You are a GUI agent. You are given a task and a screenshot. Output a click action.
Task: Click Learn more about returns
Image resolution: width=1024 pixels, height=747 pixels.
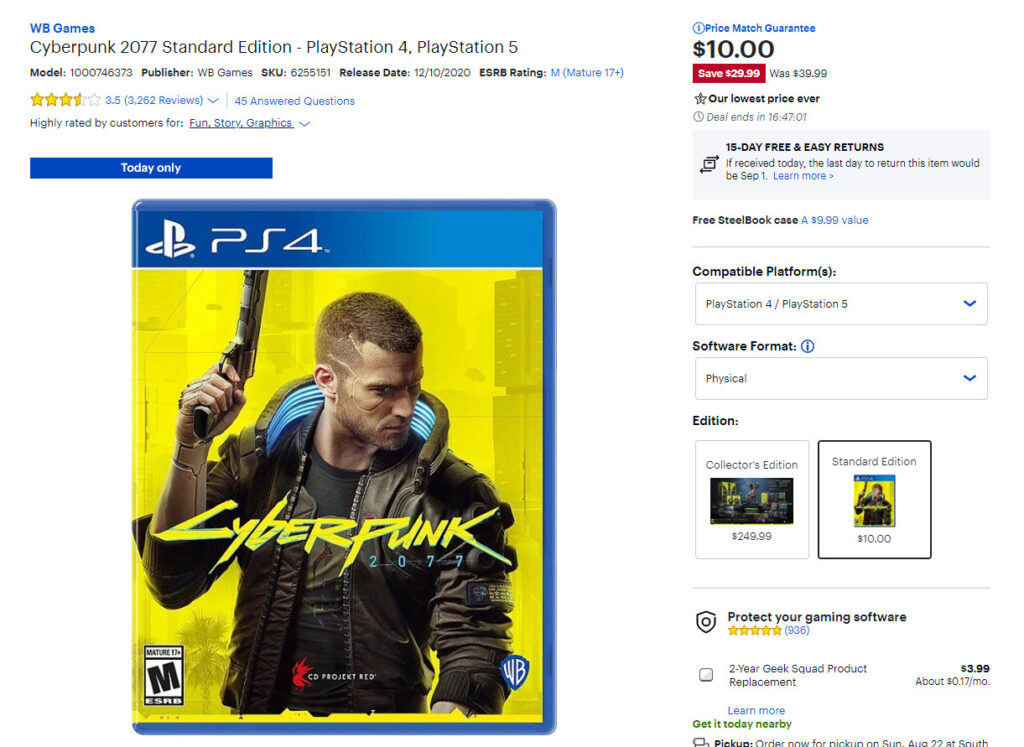coord(803,176)
